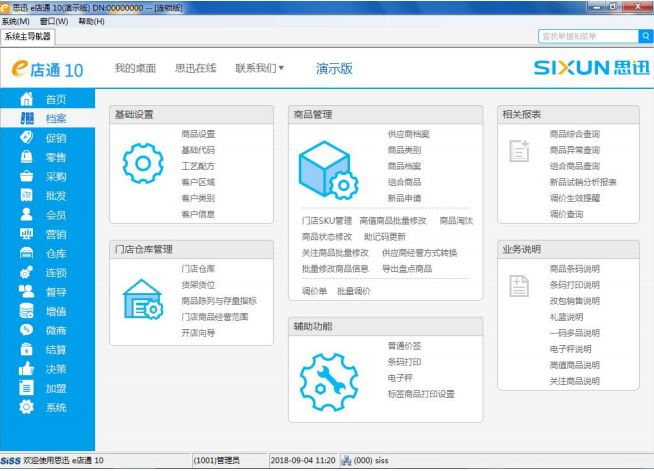Open 电子秤 link
This screenshot has height=471, width=654.
click(x=400, y=378)
